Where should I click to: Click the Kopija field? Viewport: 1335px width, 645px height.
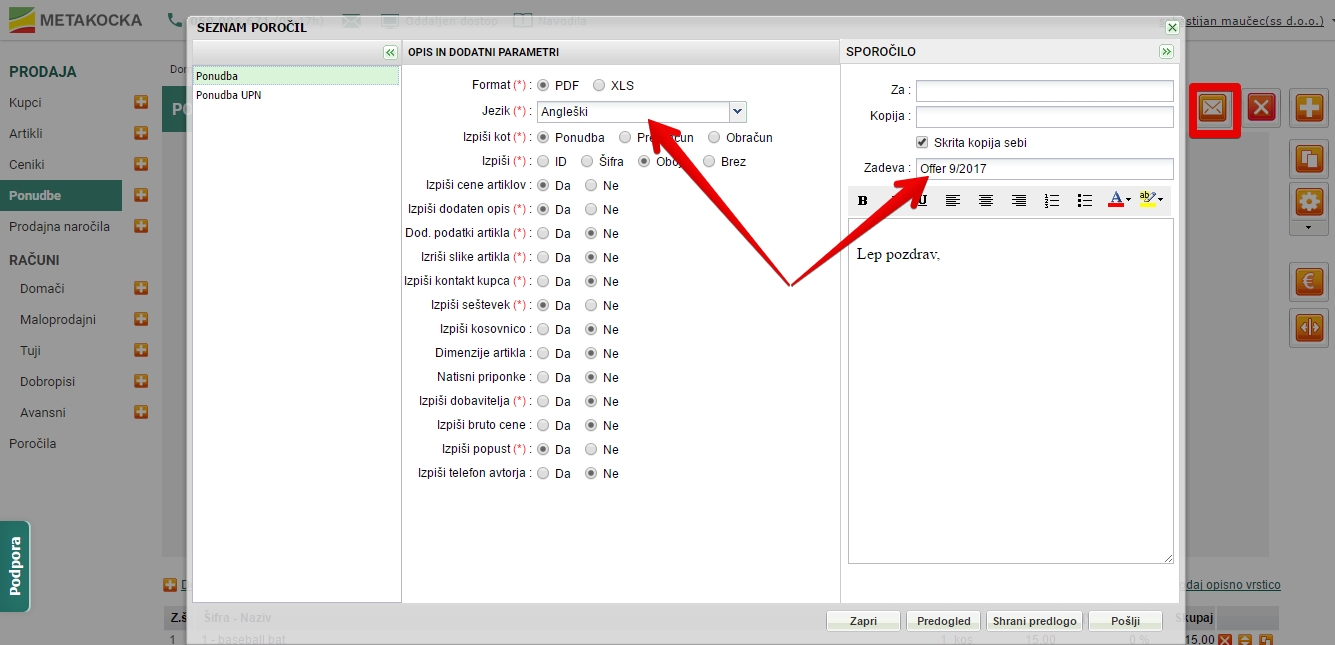(1045, 117)
